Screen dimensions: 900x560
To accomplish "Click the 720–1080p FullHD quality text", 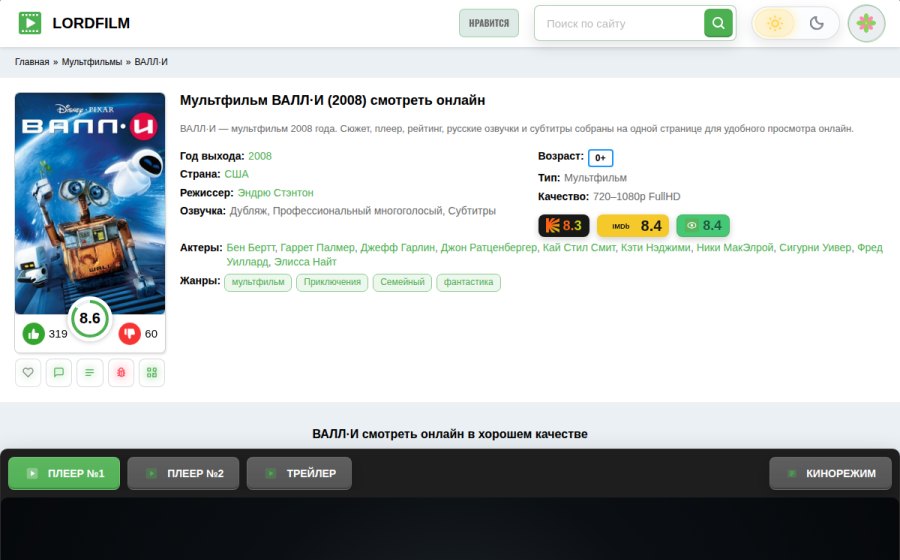I will pos(637,196).
